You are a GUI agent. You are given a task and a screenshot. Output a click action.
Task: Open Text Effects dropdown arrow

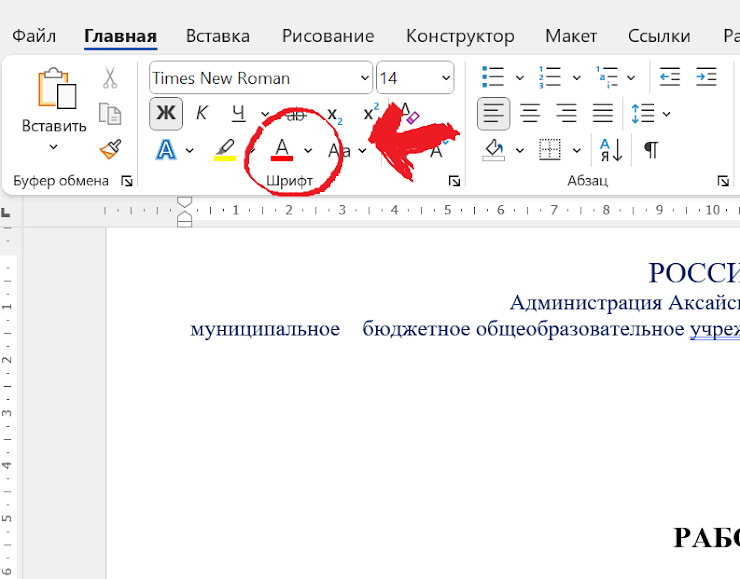click(189, 151)
